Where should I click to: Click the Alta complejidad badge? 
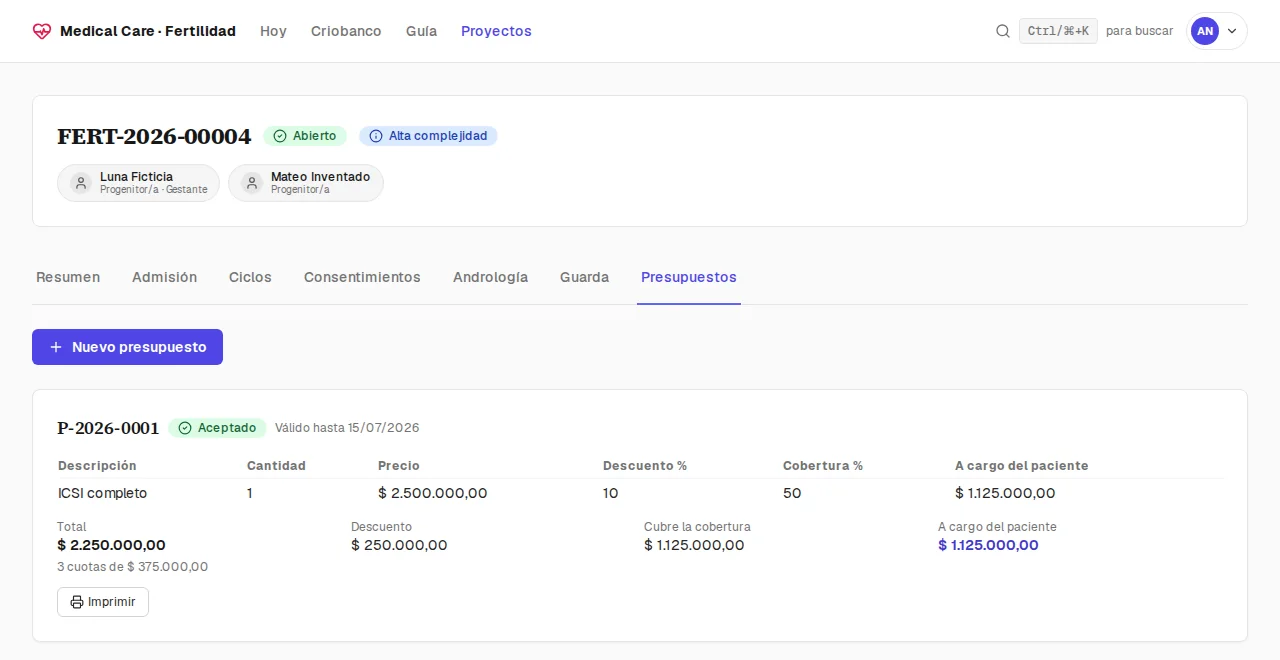[428, 136]
